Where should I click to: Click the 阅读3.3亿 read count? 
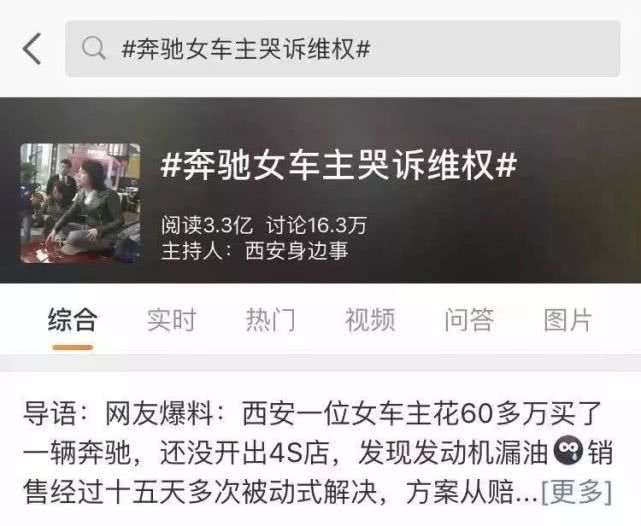[207, 225]
